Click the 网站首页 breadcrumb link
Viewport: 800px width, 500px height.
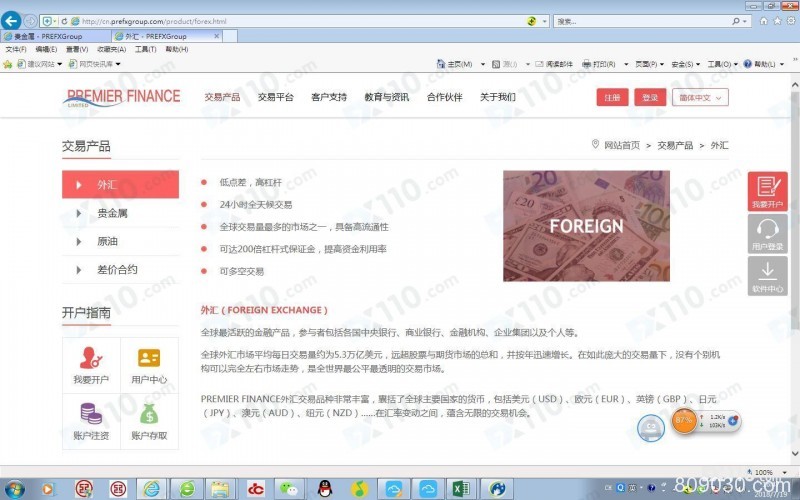coord(621,145)
